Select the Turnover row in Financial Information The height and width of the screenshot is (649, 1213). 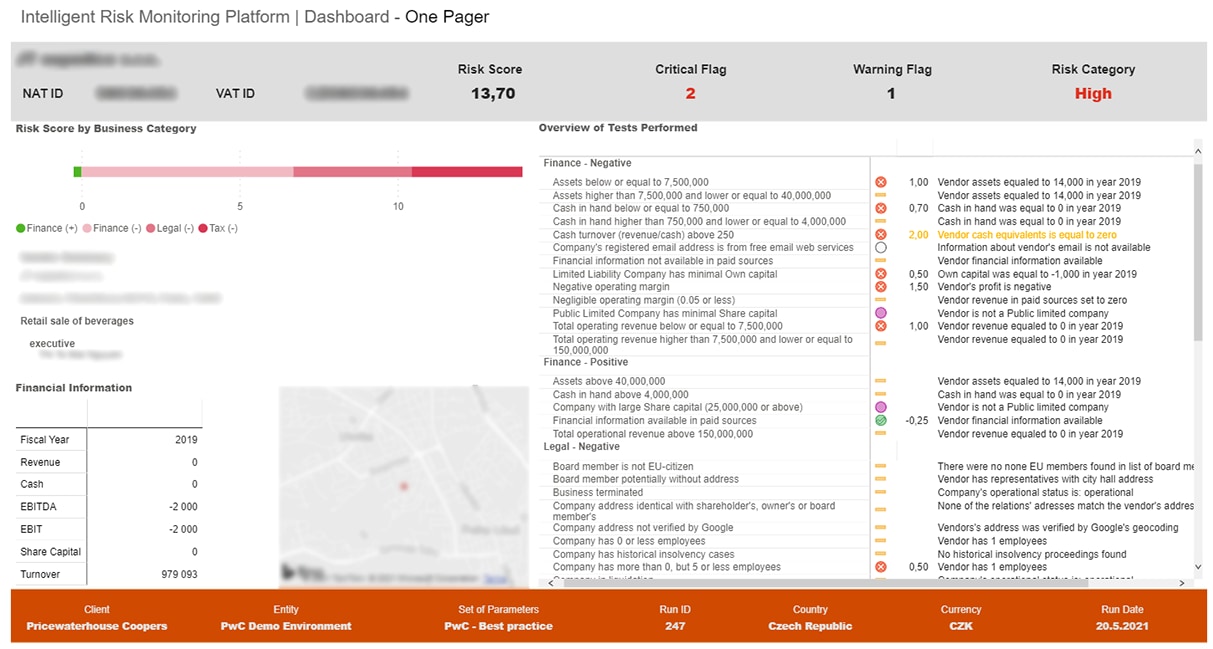point(108,574)
